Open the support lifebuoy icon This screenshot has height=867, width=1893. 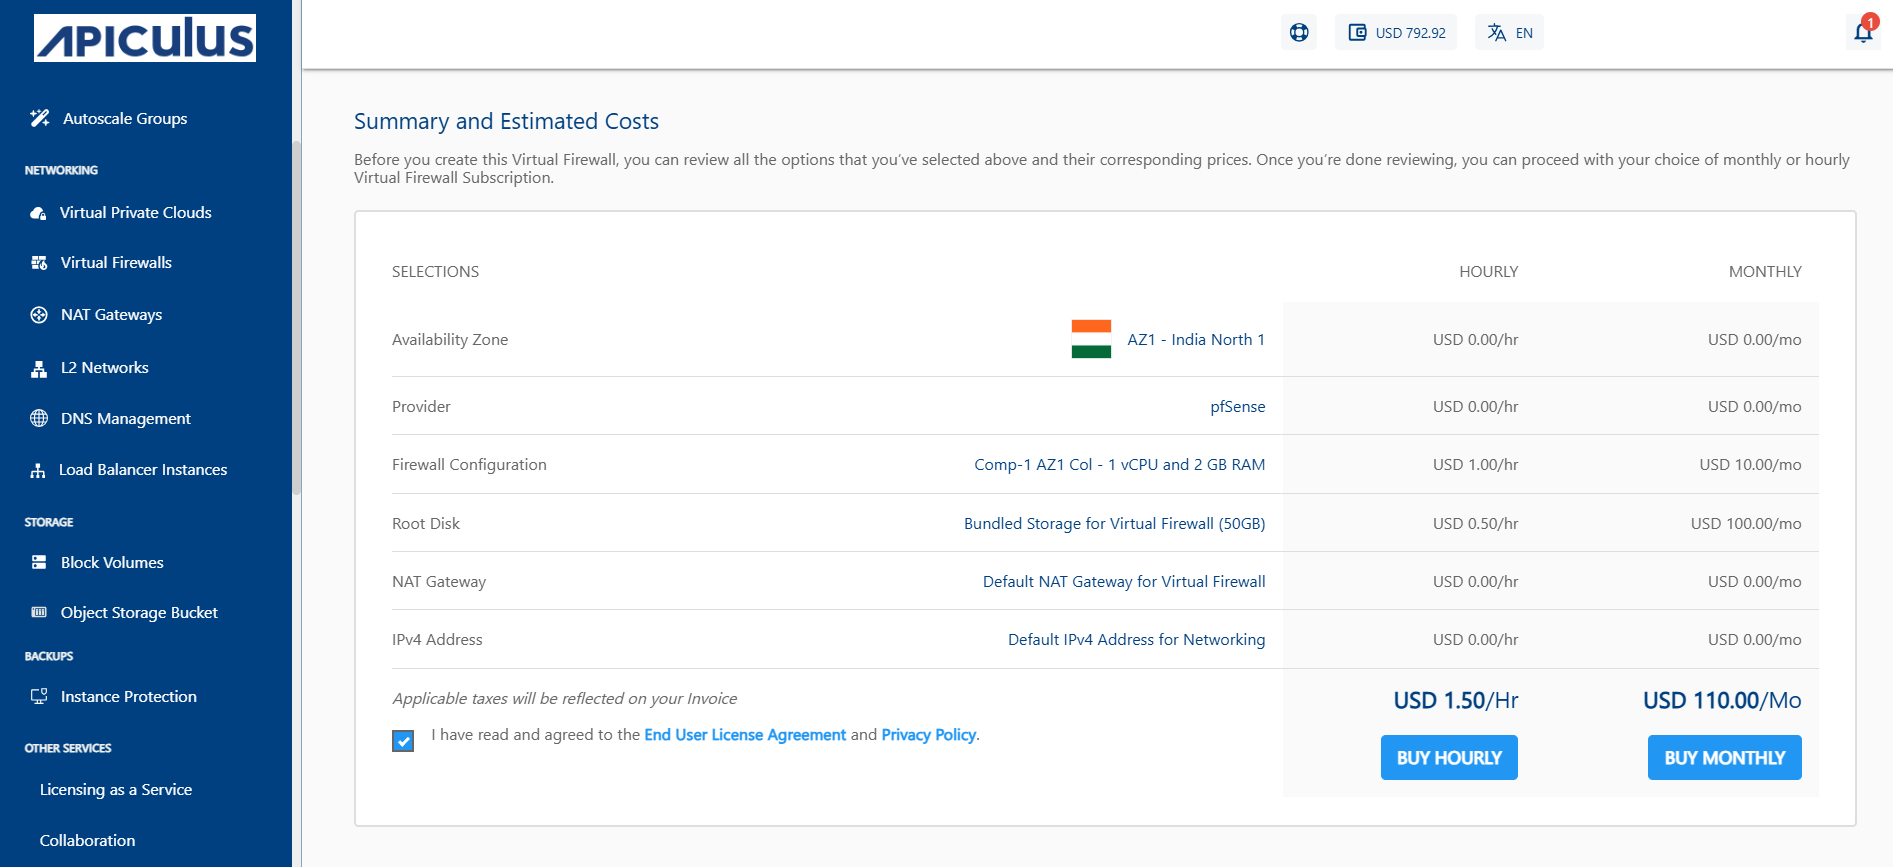[x=1299, y=32]
